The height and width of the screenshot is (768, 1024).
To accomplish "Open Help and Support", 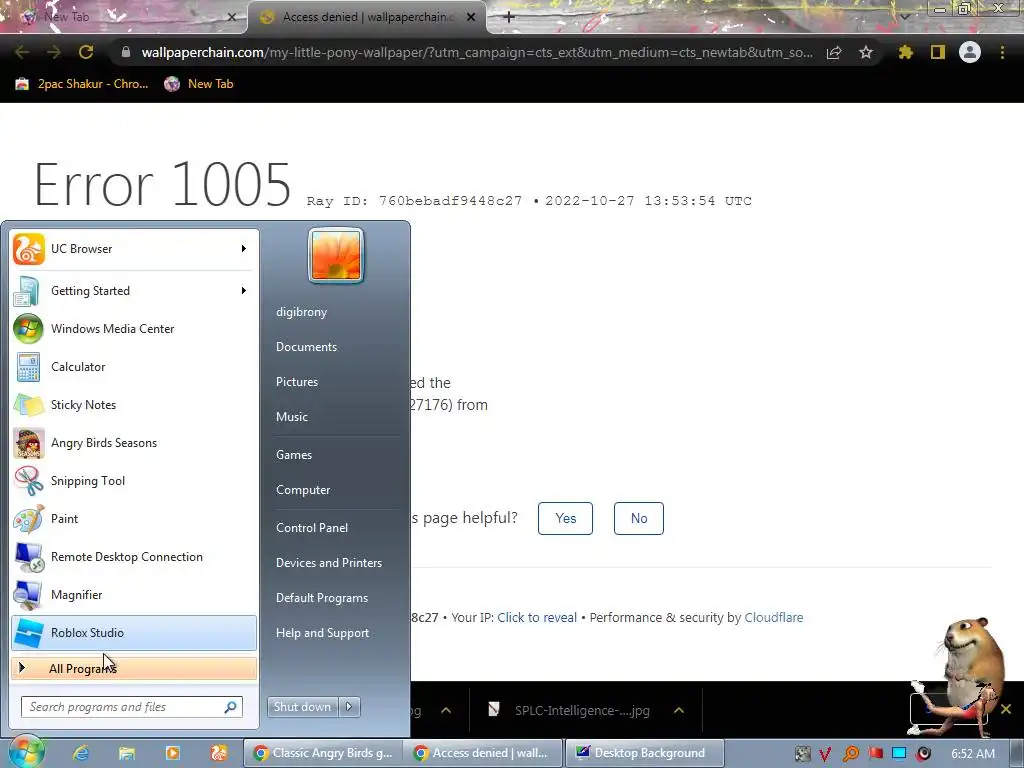I will (x=322, y=633).
